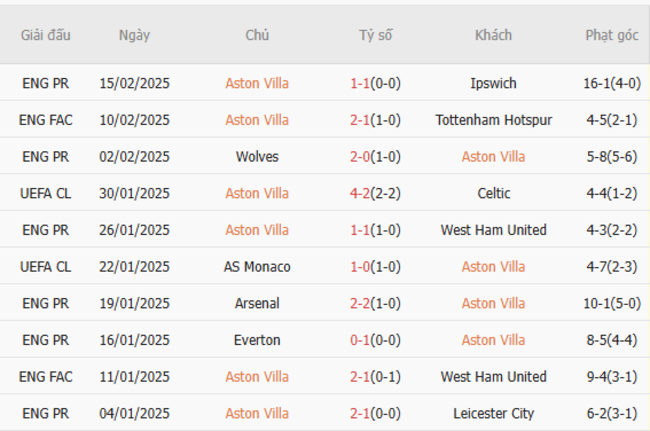Open the Leicester City team link
Viewport: 650px width, 431px height.
(x=493, y=413)
